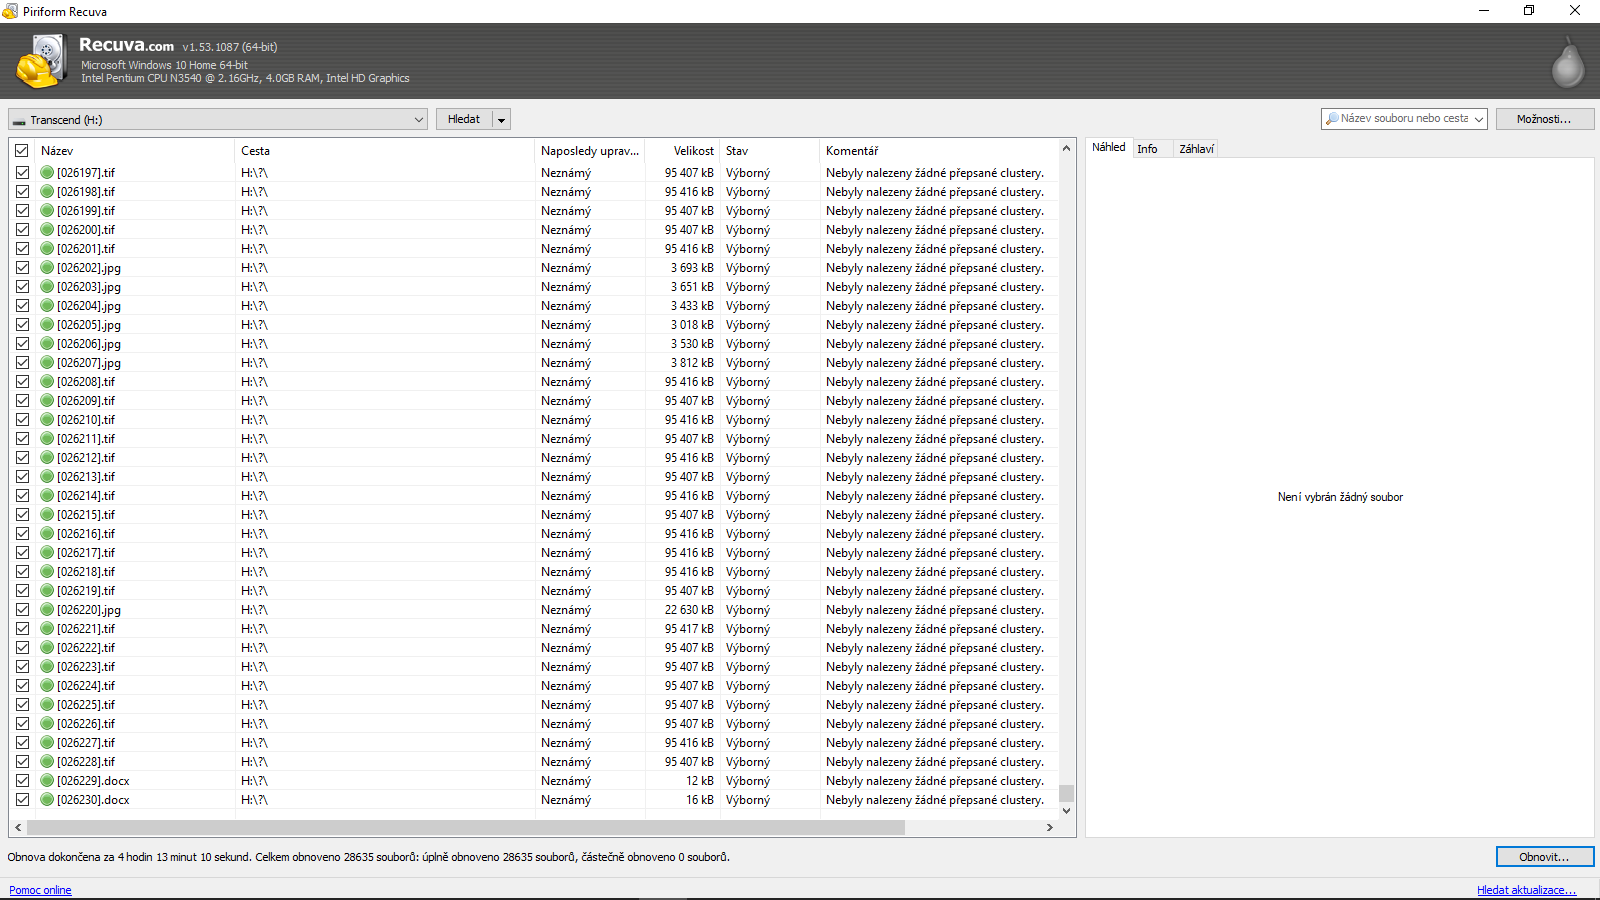Click the drive icon in Transcend selector
The height and width of the screenshot is (900, 1600).
pyautogui.click(x=19, y=121)
